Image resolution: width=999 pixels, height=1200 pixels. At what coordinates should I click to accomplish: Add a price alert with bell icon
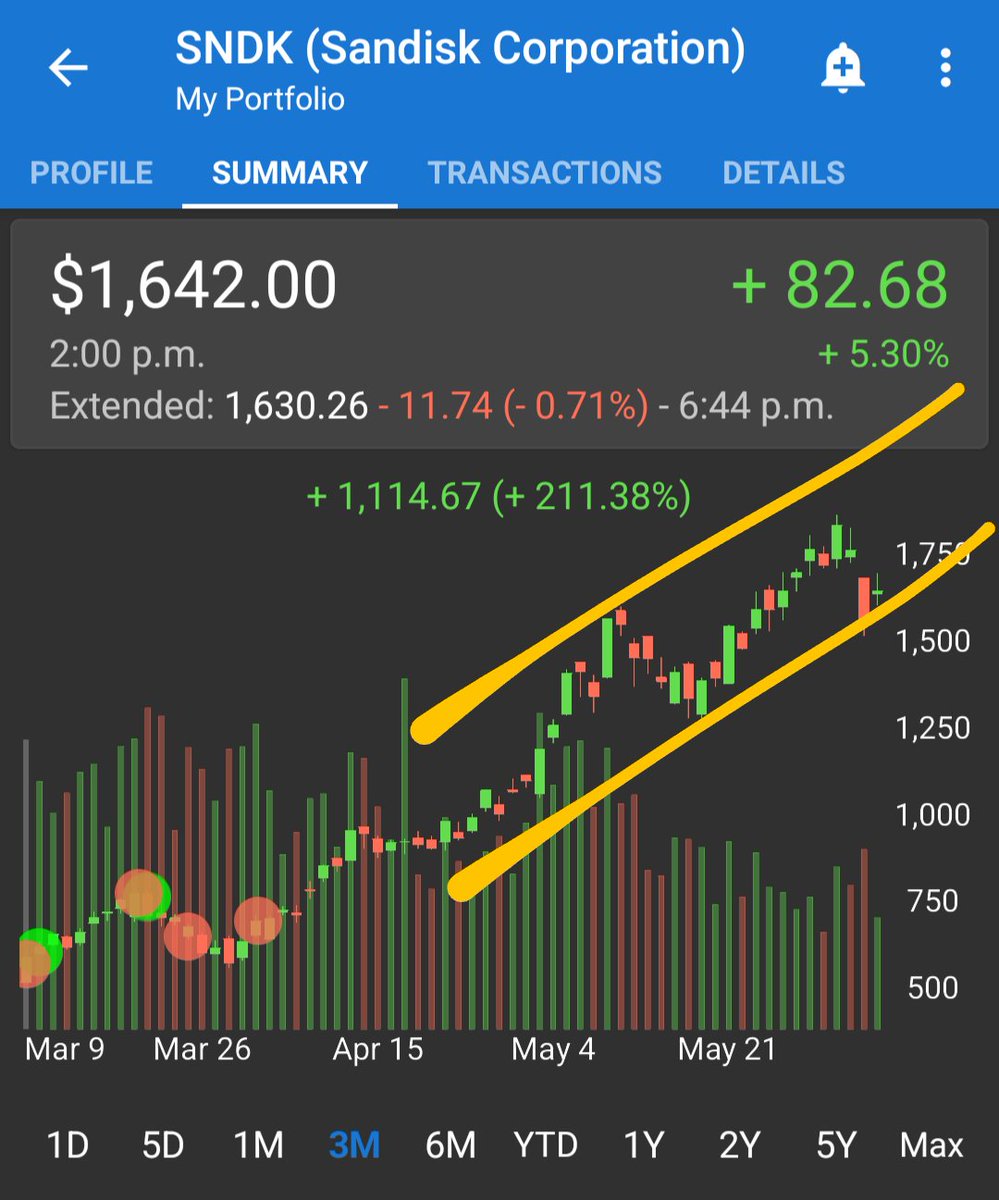click(842, 68)
